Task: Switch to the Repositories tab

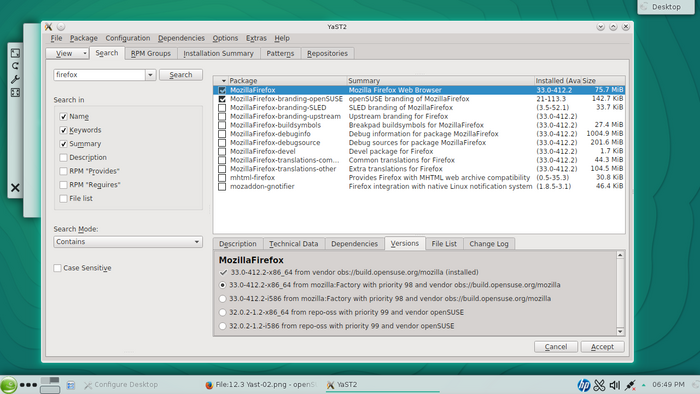Action: [x=327, y=53]
